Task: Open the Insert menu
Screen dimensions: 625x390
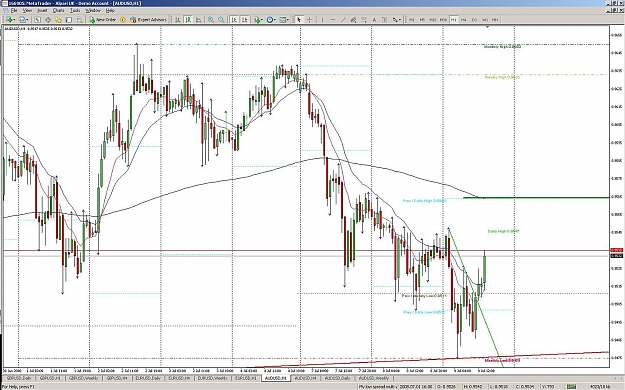Action: pyautogui.click(x=42, y=10)
